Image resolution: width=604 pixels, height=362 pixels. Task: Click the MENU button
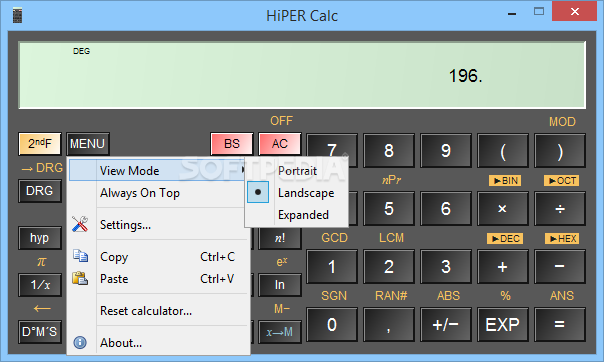click(x=87, y=144)
